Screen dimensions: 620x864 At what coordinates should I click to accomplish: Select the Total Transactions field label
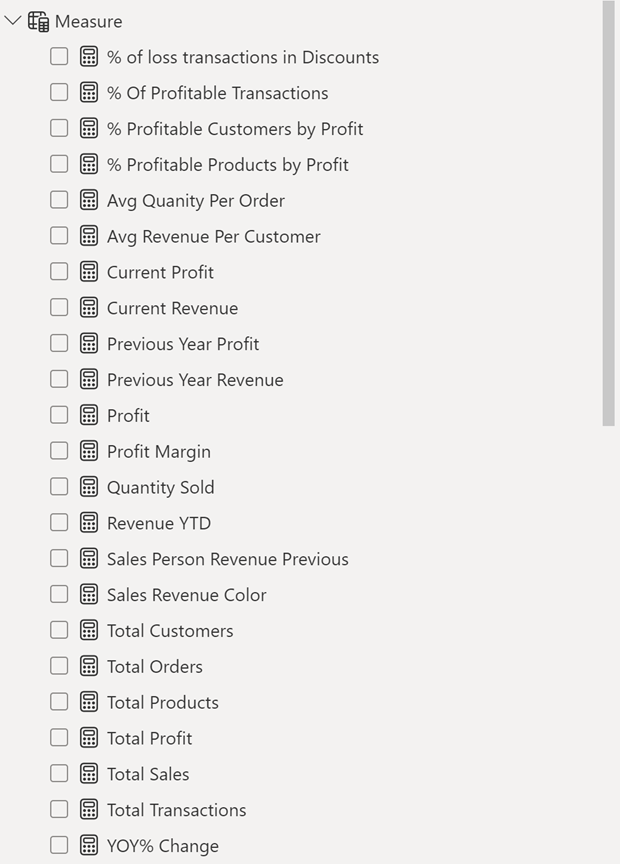[176, 810]
